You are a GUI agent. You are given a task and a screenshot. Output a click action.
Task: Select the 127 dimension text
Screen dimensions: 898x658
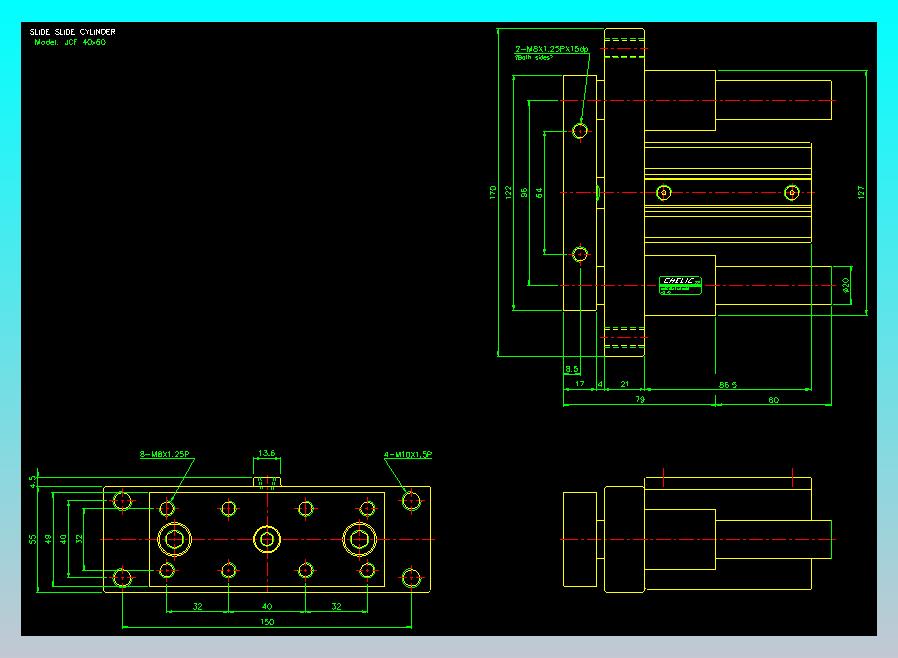point(861,192)
